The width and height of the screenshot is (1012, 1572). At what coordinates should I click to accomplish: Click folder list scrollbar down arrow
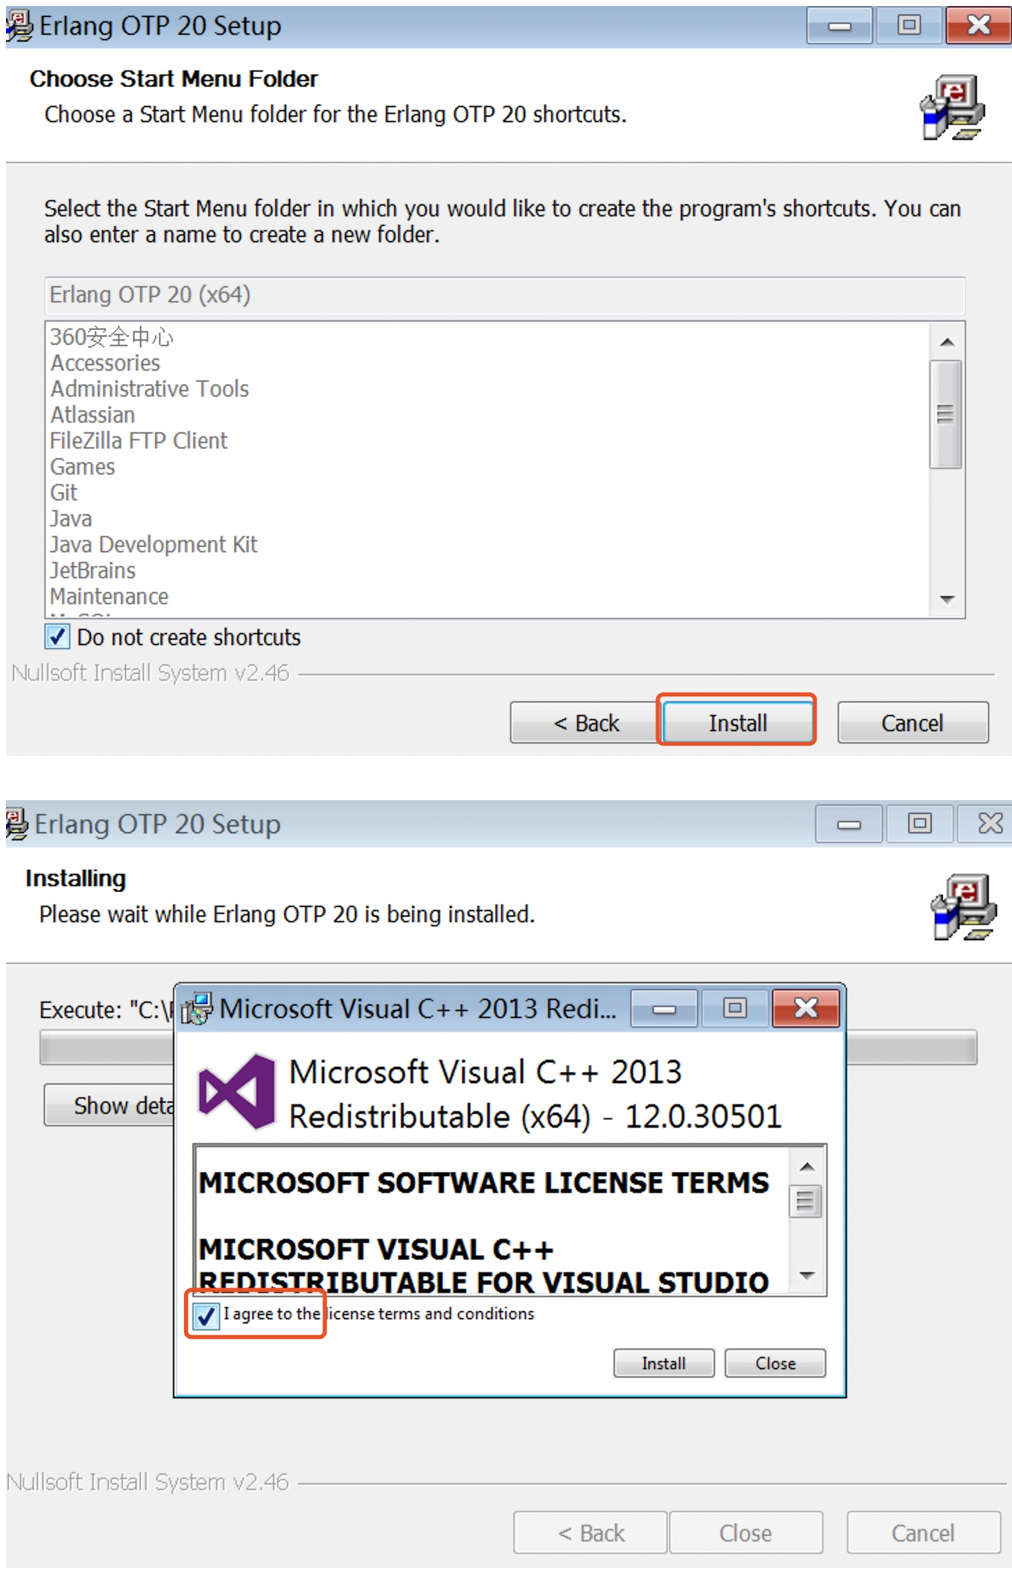tap(946, 599)
